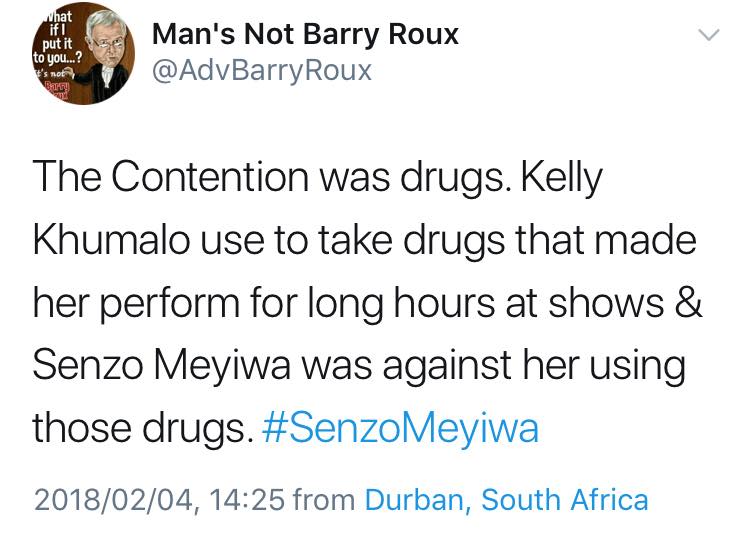750x538 pixels.
Task: Open the #SenzoMeyiwa hashtag
Action: click(x=400, y=427)
